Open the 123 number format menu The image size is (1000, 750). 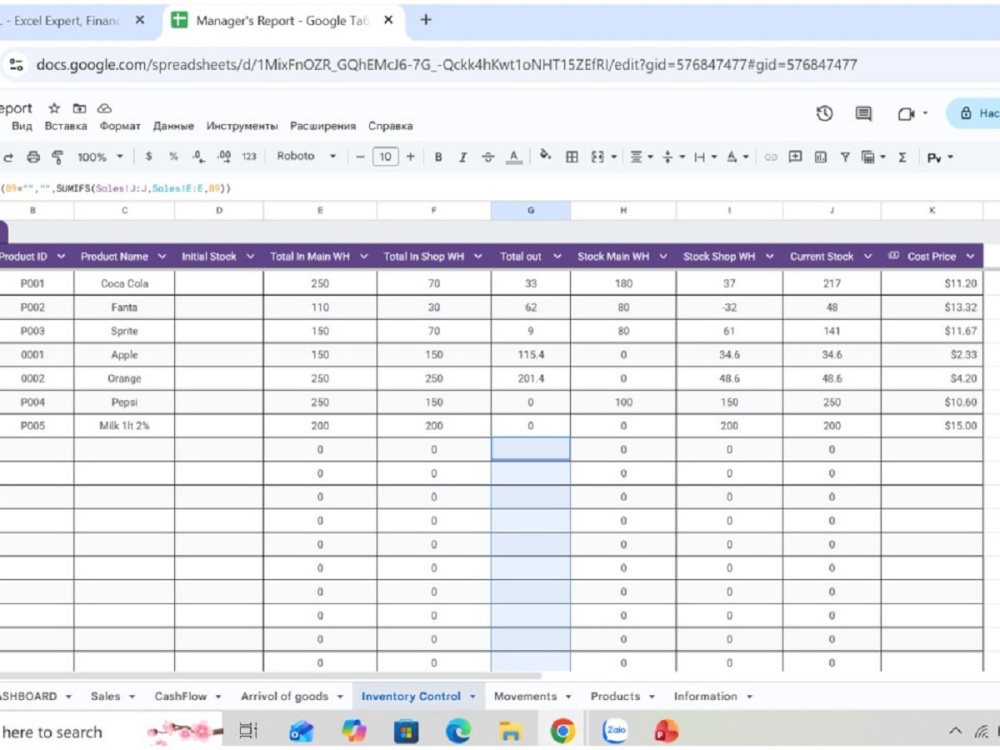pos(249,156)
